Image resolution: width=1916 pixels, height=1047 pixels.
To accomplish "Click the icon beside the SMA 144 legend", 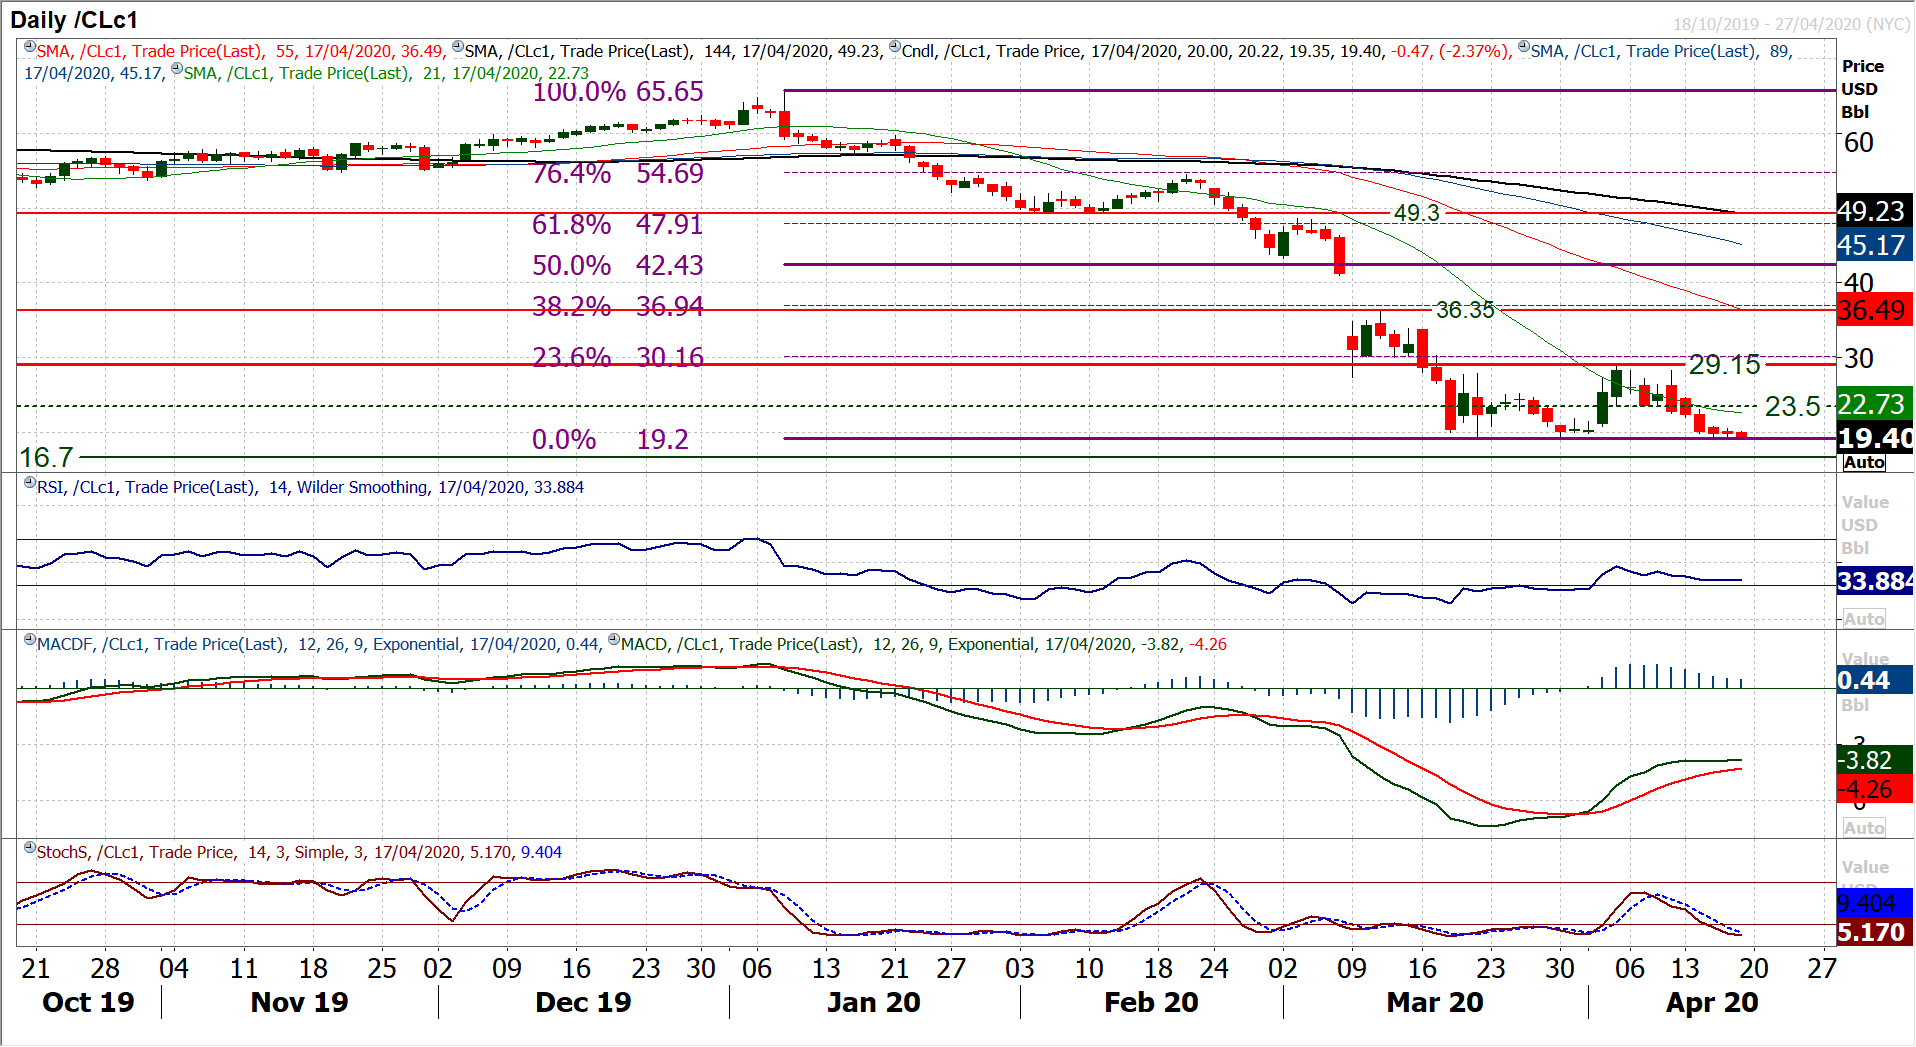I will point(458,47).
